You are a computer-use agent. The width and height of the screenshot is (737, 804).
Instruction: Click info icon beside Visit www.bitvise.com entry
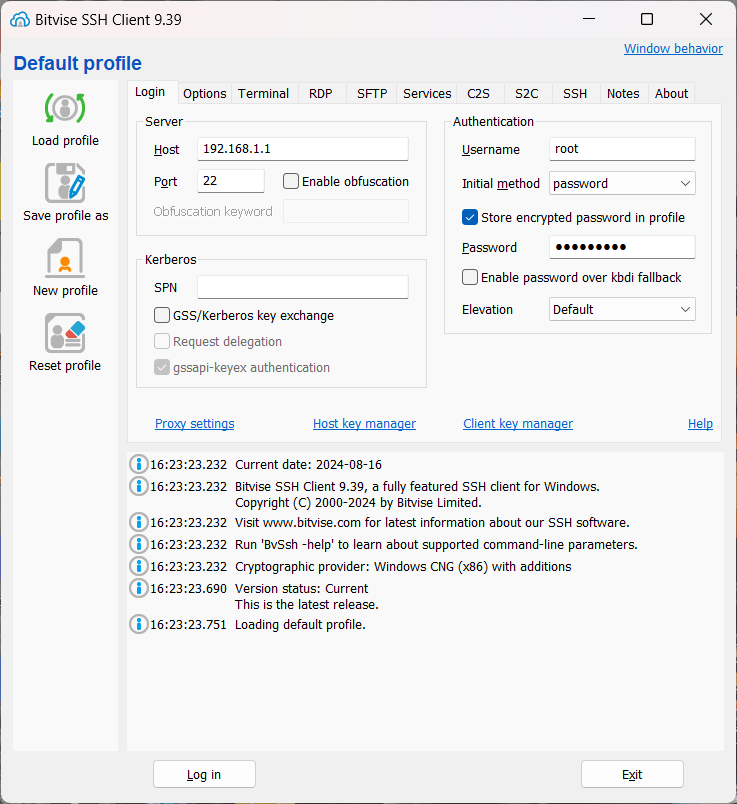(138, 522)
